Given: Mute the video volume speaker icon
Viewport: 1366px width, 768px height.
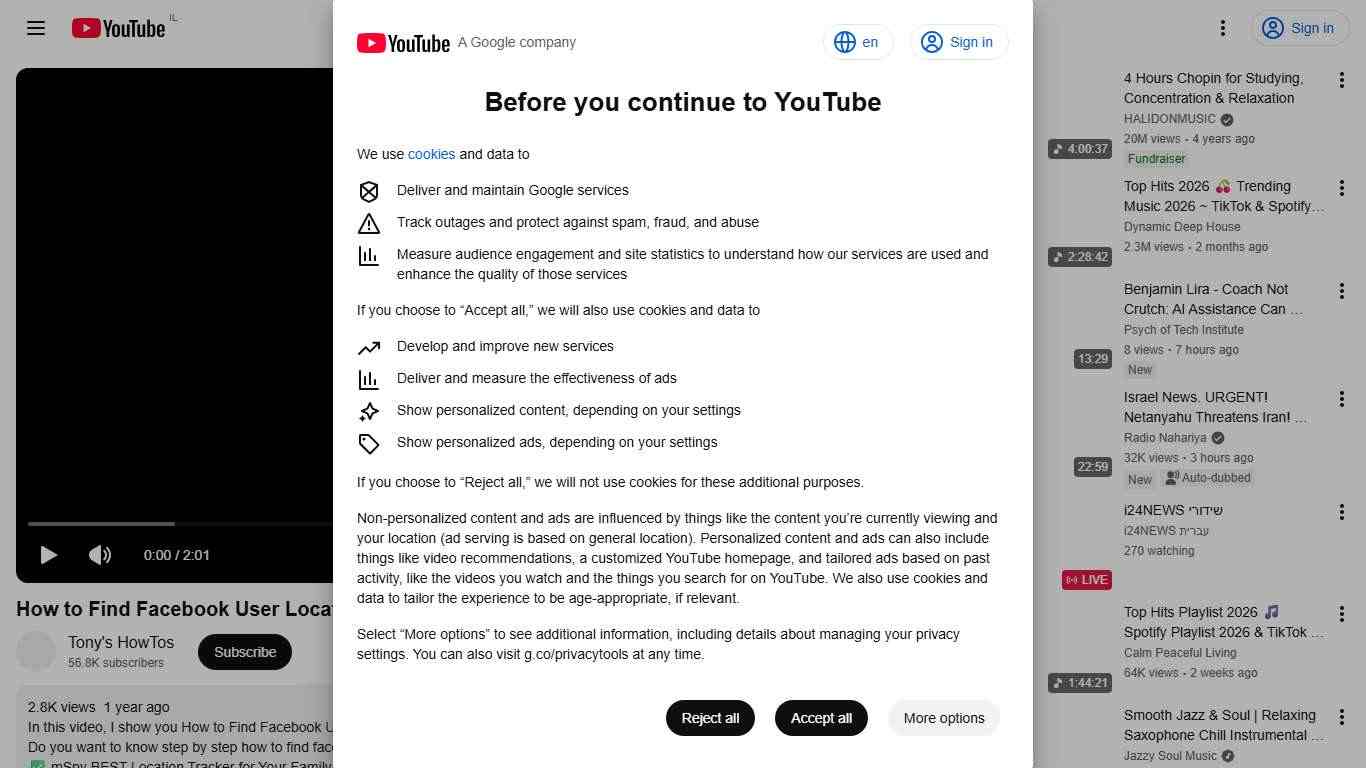Looking at the screenshot, I should (x=100, y=555).
